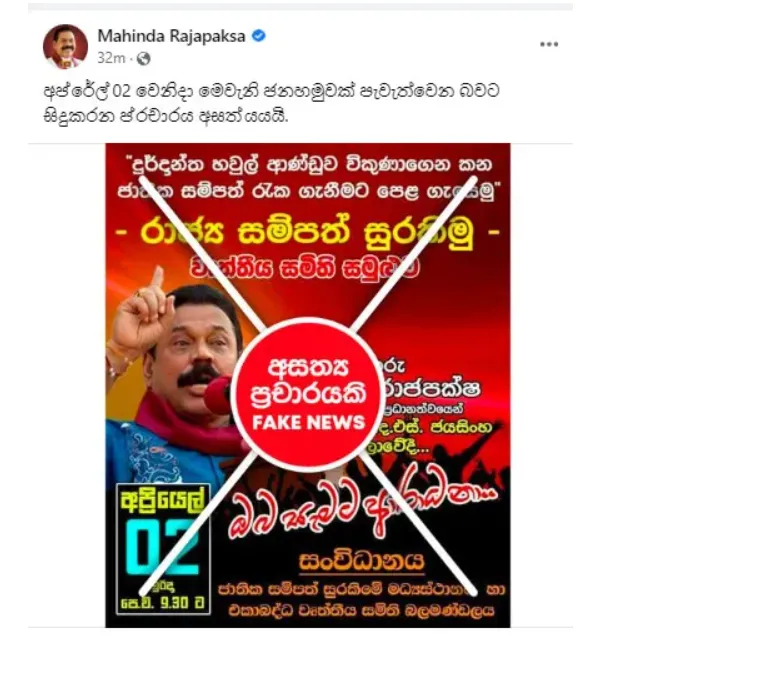Click the red microphone in the poster
This screenshot has height=681, width=765.
click(219, 395)
